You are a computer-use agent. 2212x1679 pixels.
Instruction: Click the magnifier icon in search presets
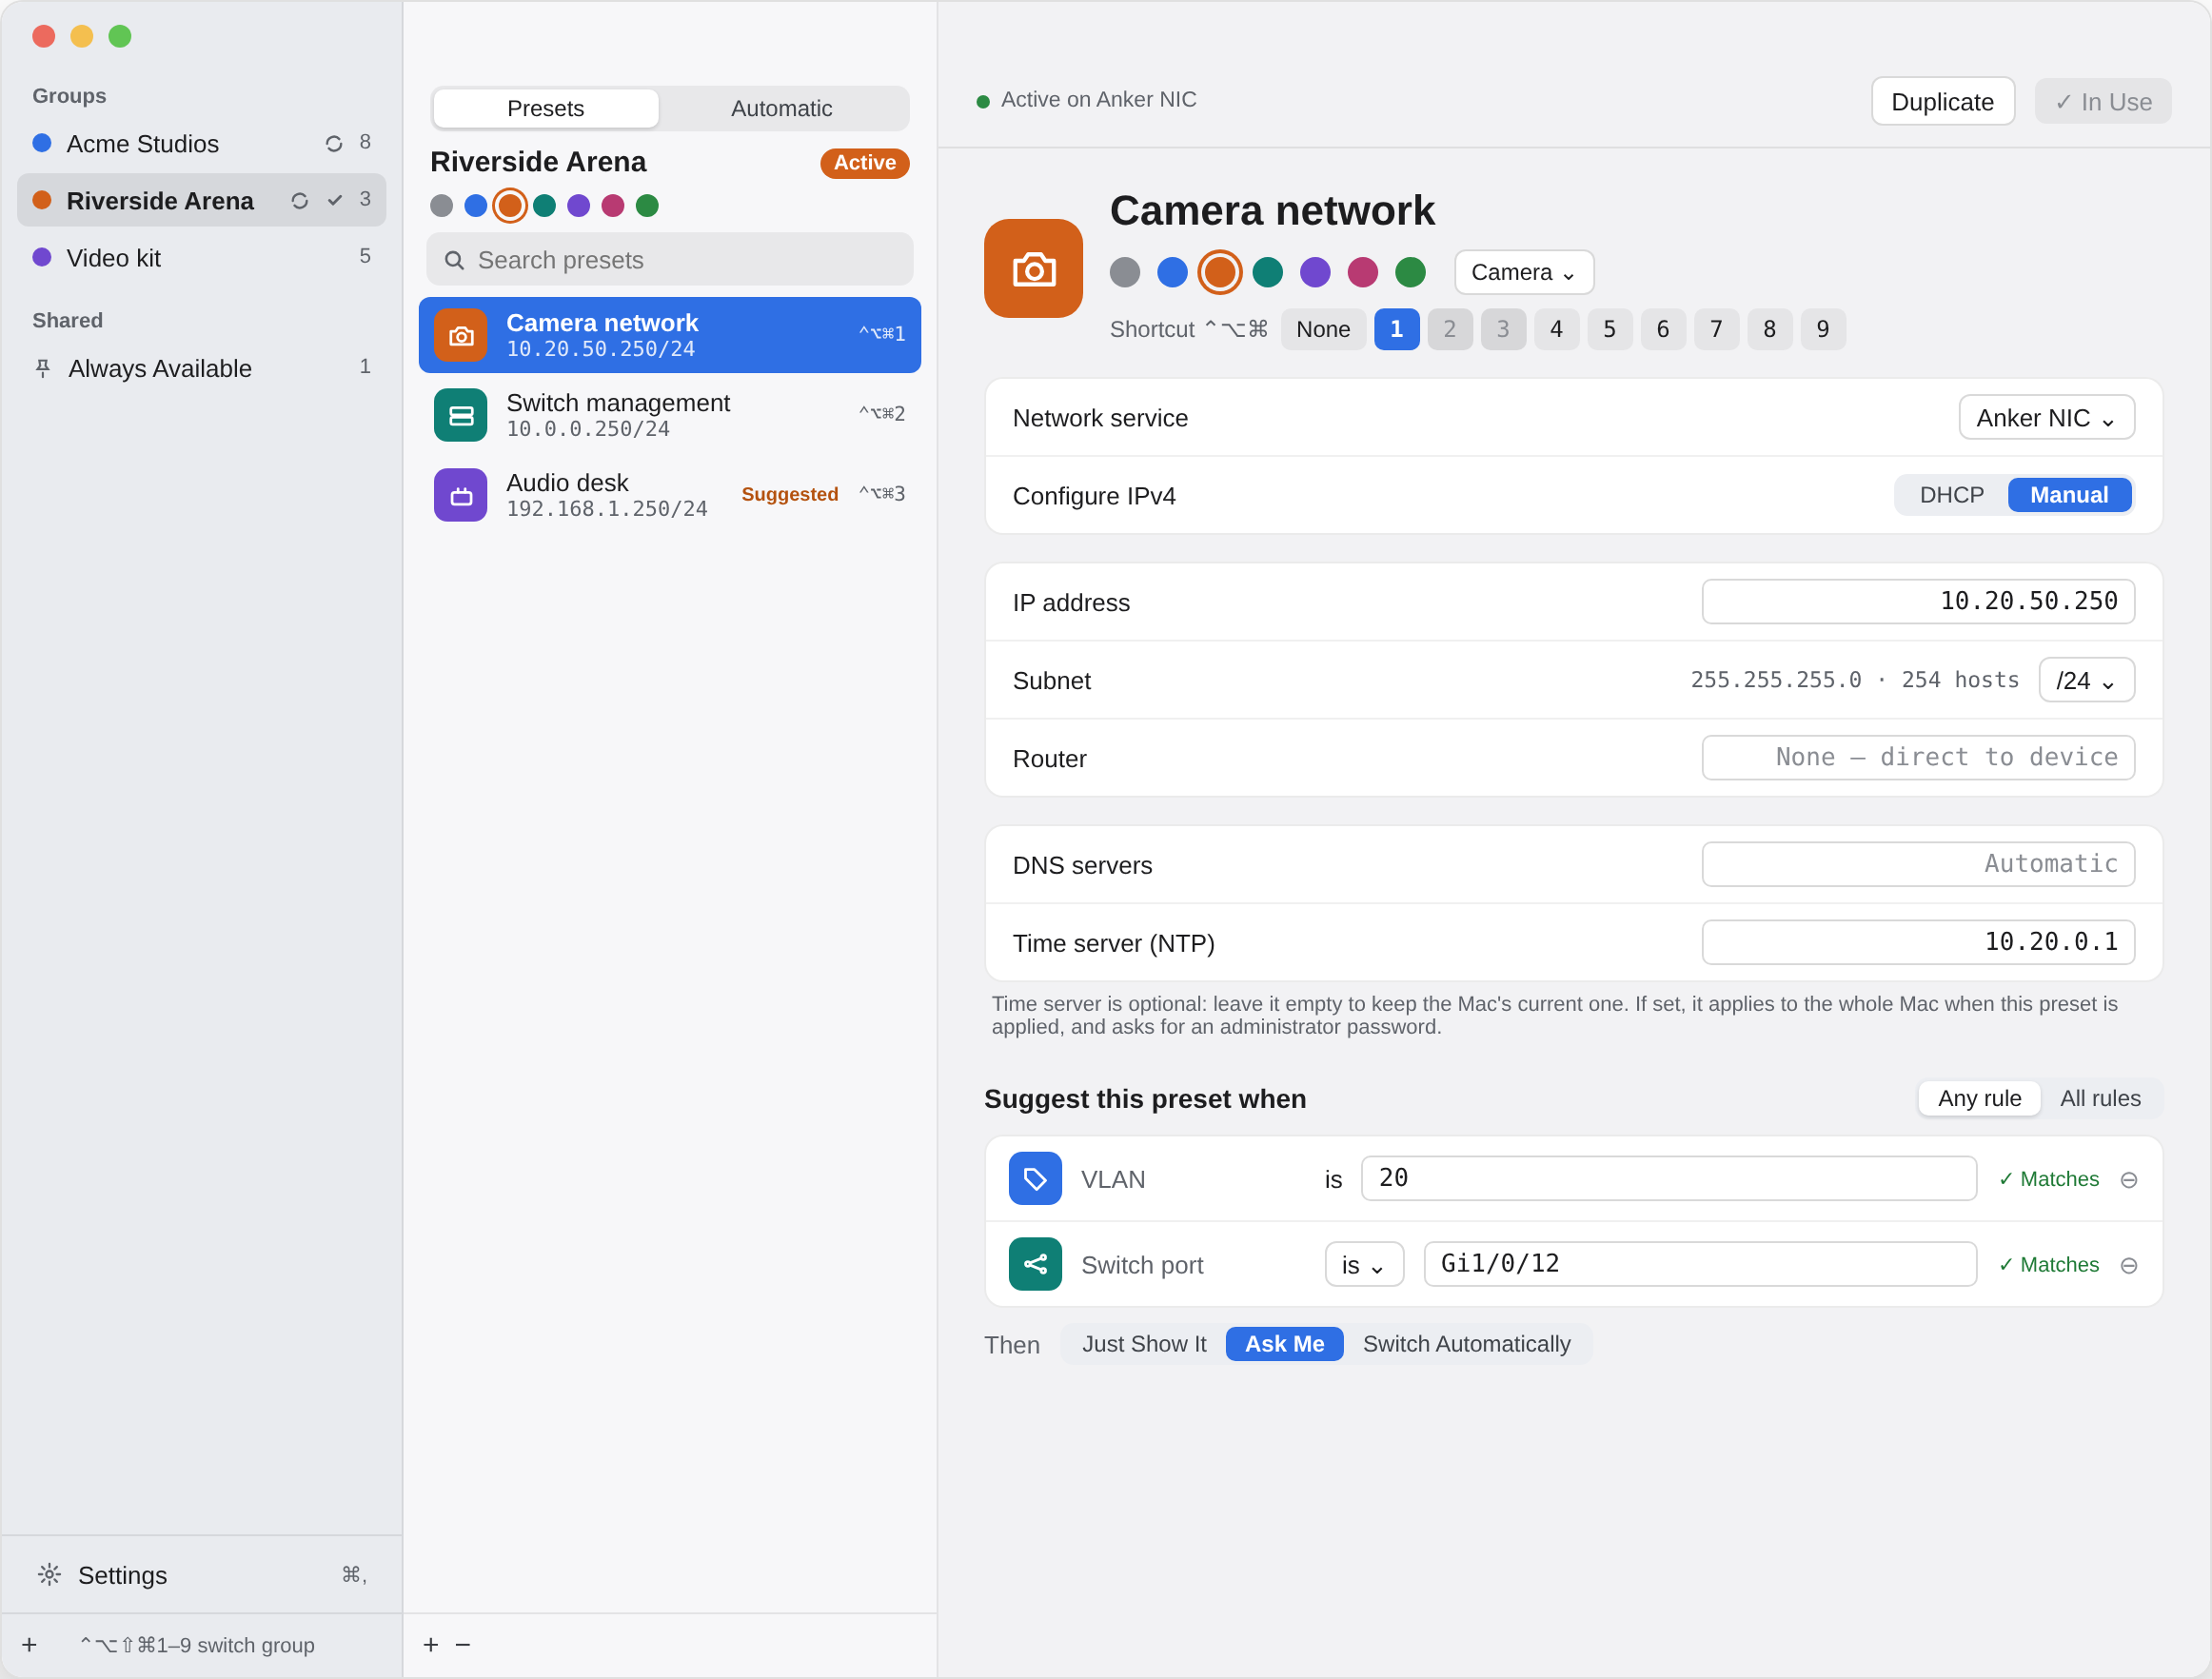[454, 260]
